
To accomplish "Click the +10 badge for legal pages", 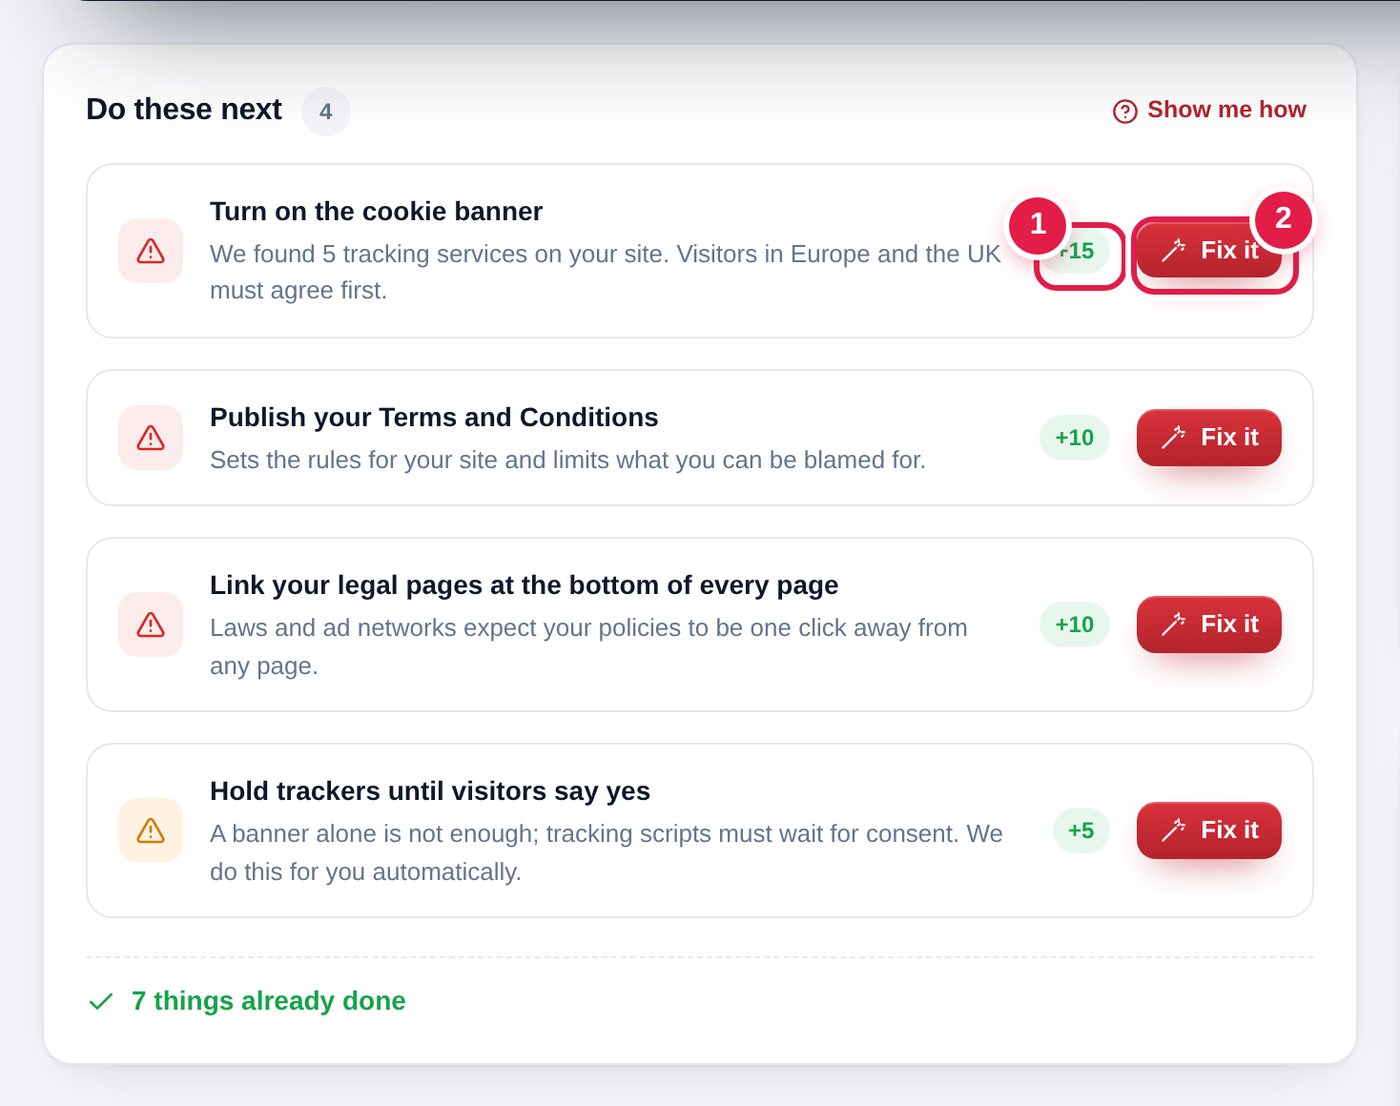I will pos(1075,624).
